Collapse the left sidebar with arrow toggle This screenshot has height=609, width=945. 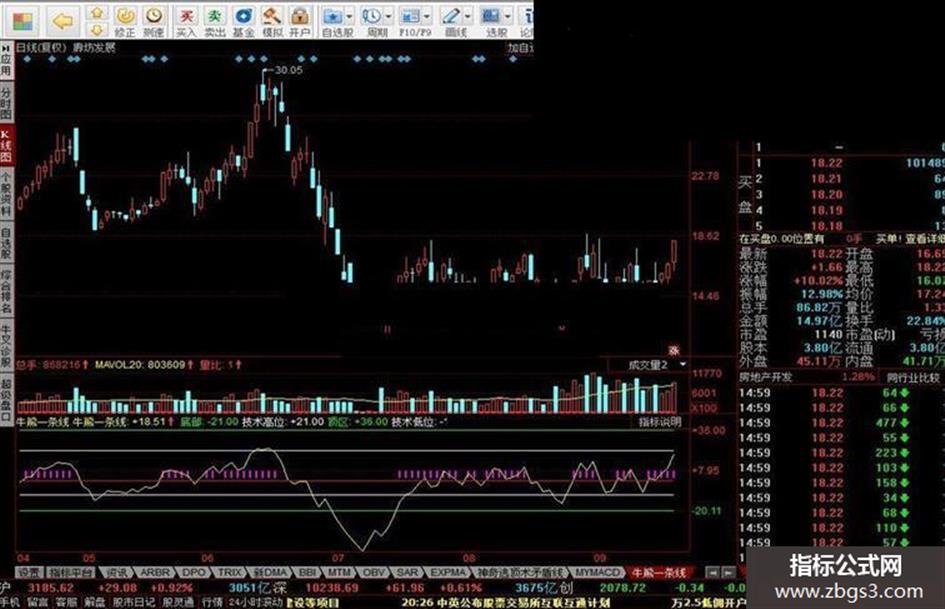click(6, 46)
